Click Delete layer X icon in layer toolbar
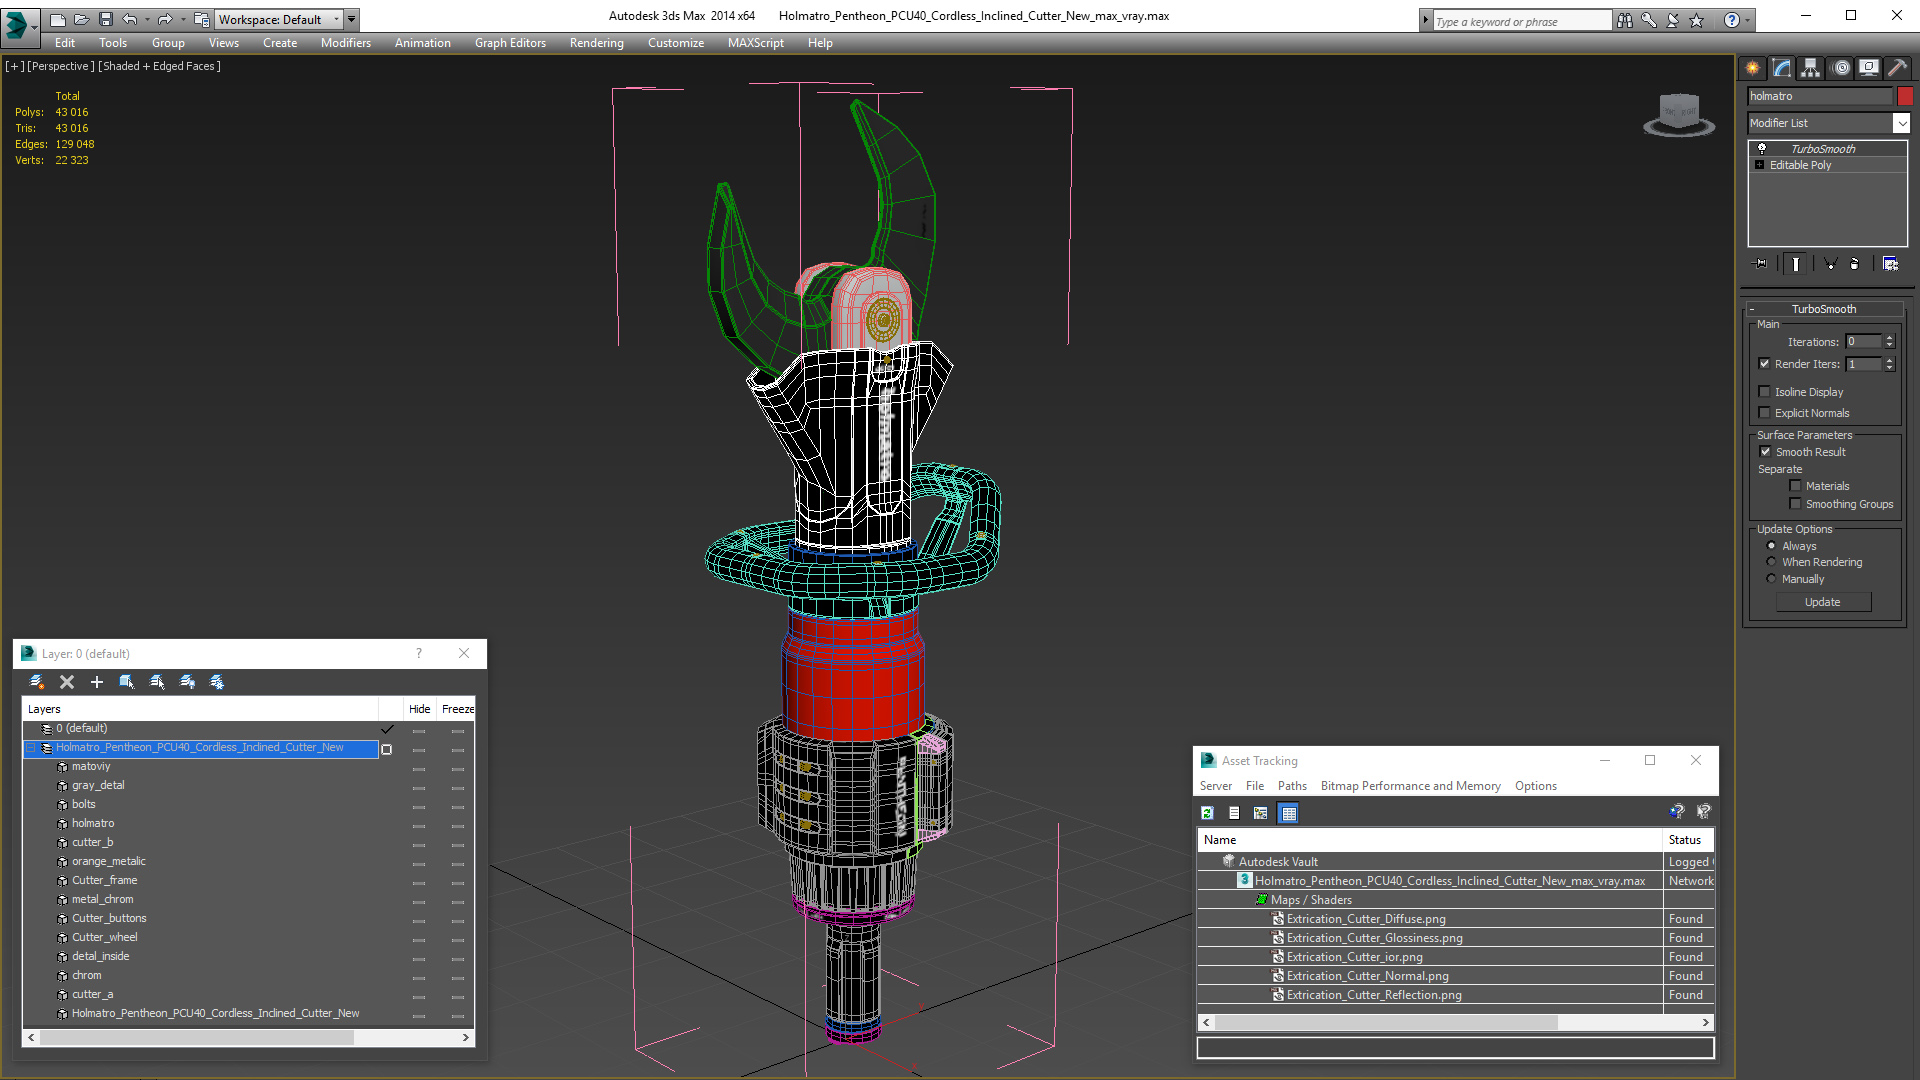This screenshot has width=1920, height=1080. coord(67,682)
